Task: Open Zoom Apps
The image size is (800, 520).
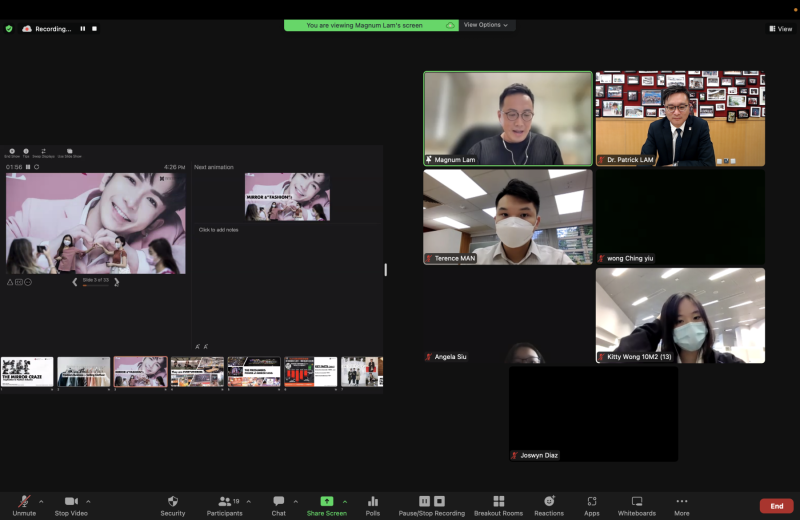Action: tap(591, 506)
